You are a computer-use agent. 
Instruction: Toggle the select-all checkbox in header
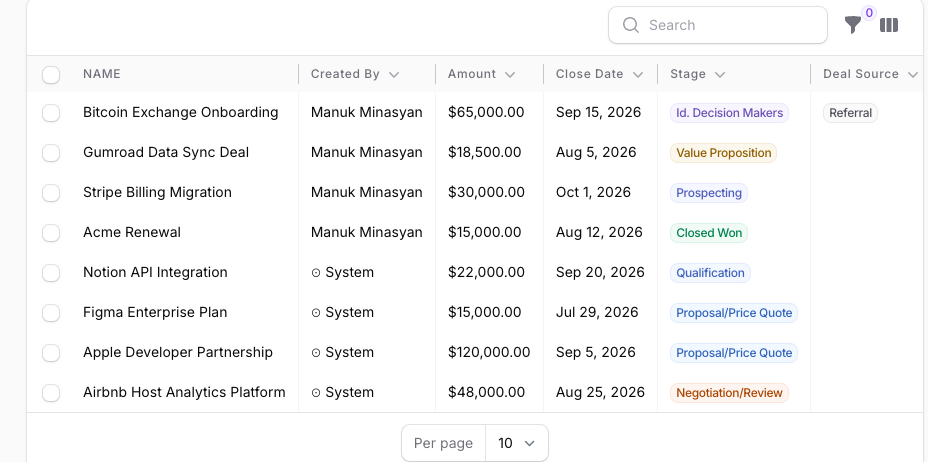[51, 75]
